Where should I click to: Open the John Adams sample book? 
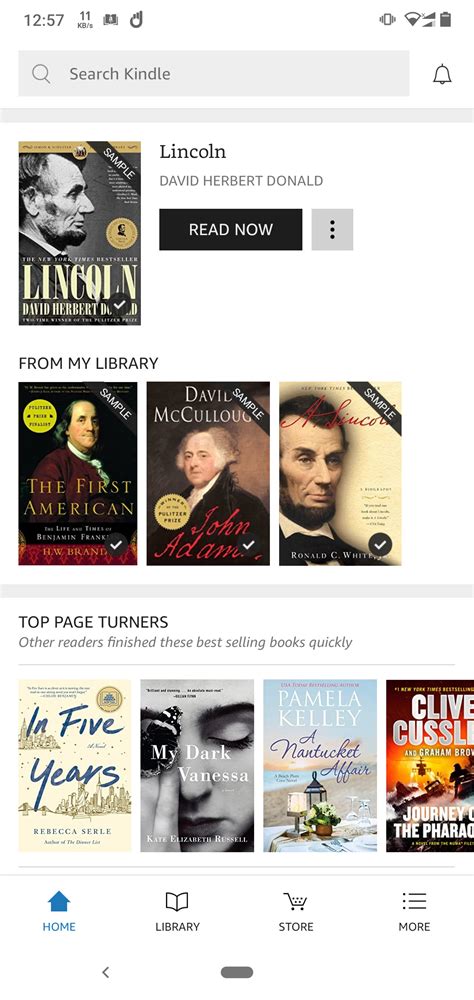tap(208, 473)
